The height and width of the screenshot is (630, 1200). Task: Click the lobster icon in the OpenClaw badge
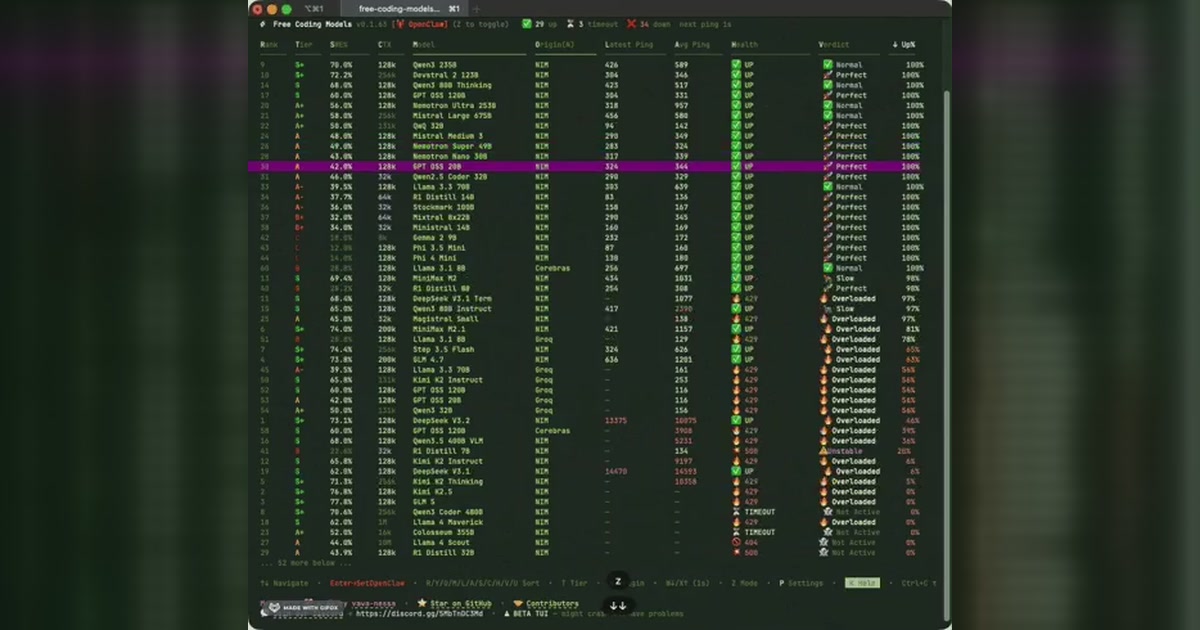[400, 23]
